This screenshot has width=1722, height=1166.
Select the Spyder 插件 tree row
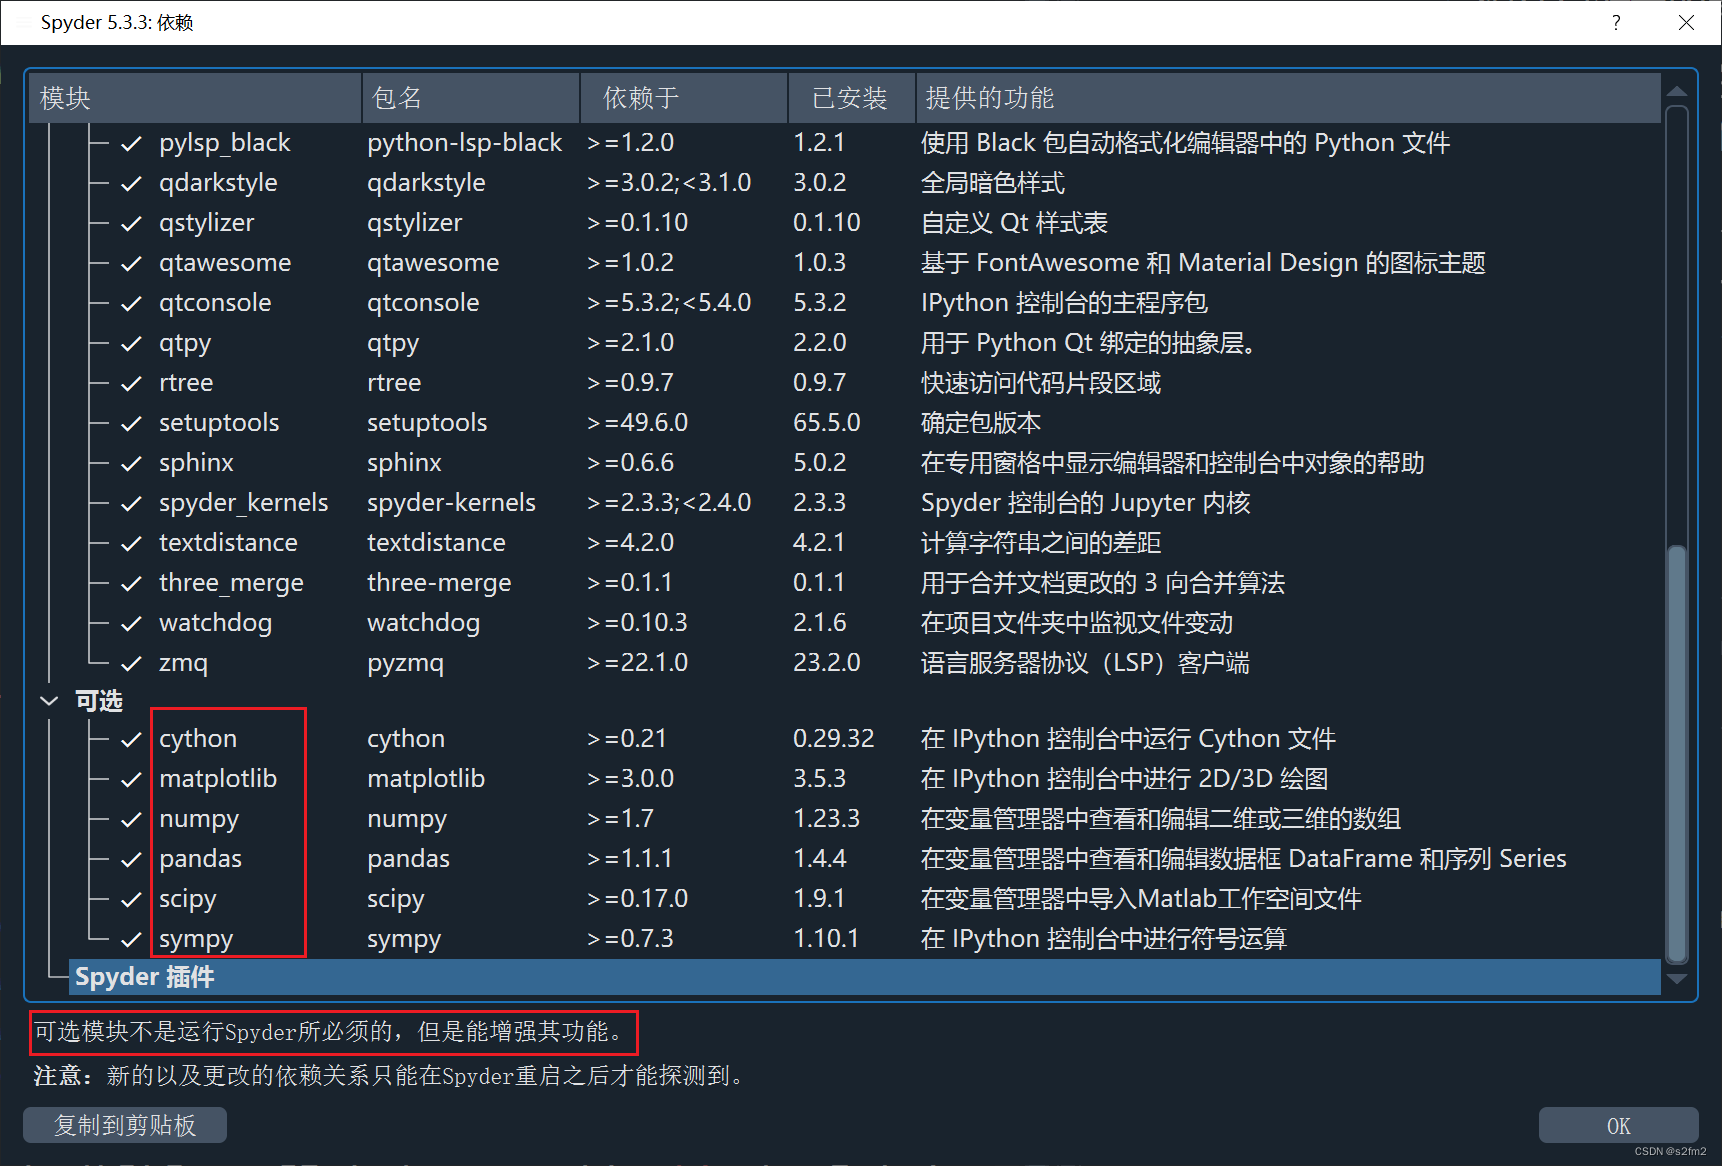pos(865,977)
